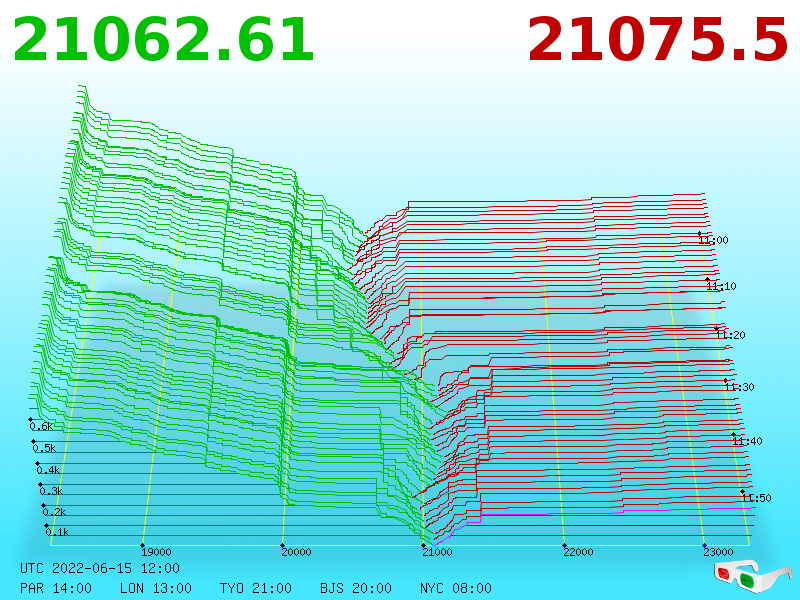The width and height of the screenshot is (800, 600).
Task: Select the 11:40 time axis marker
Action: click(747, 441)
